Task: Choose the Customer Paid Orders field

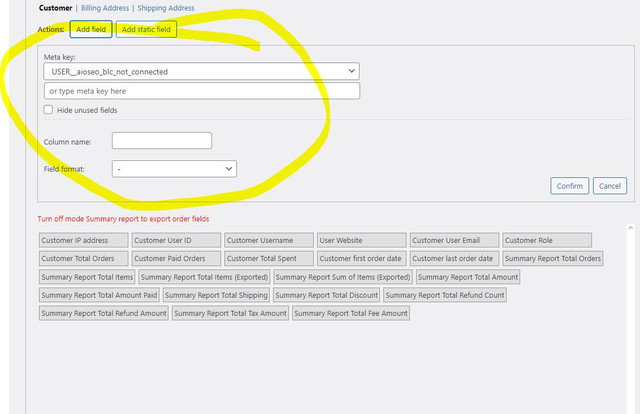Action: (176, 258)
